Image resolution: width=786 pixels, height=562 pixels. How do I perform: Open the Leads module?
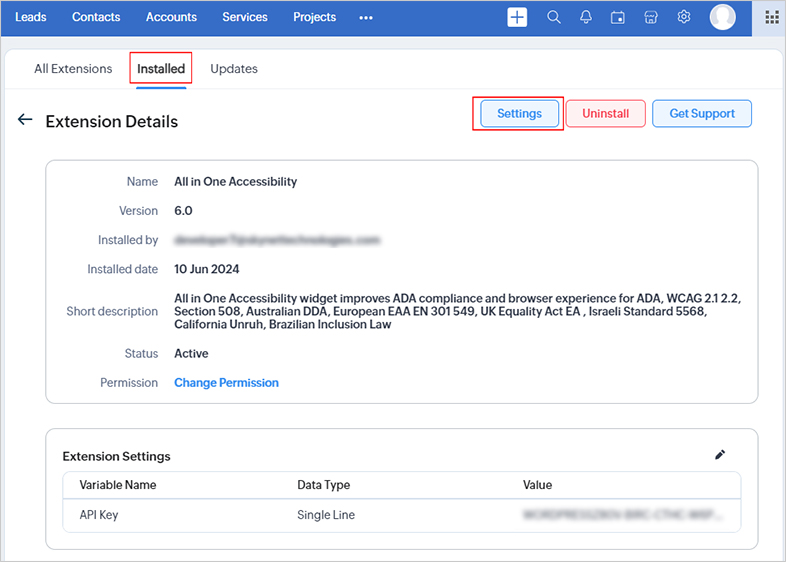coord(31,17)
